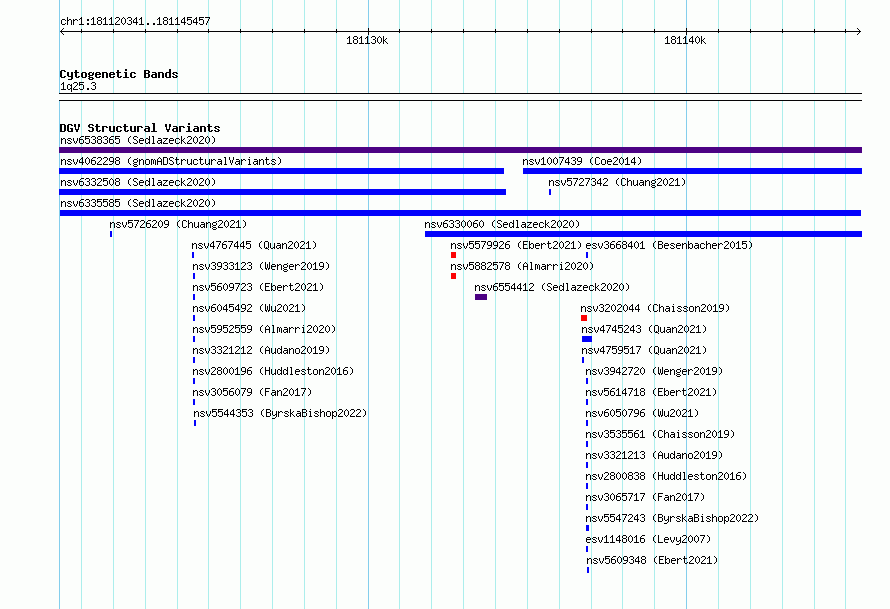This screenshot has width=890, height=609.
Task: Open esv3668401 (Besenbacher2015) variant
Action: coord(669,245)
